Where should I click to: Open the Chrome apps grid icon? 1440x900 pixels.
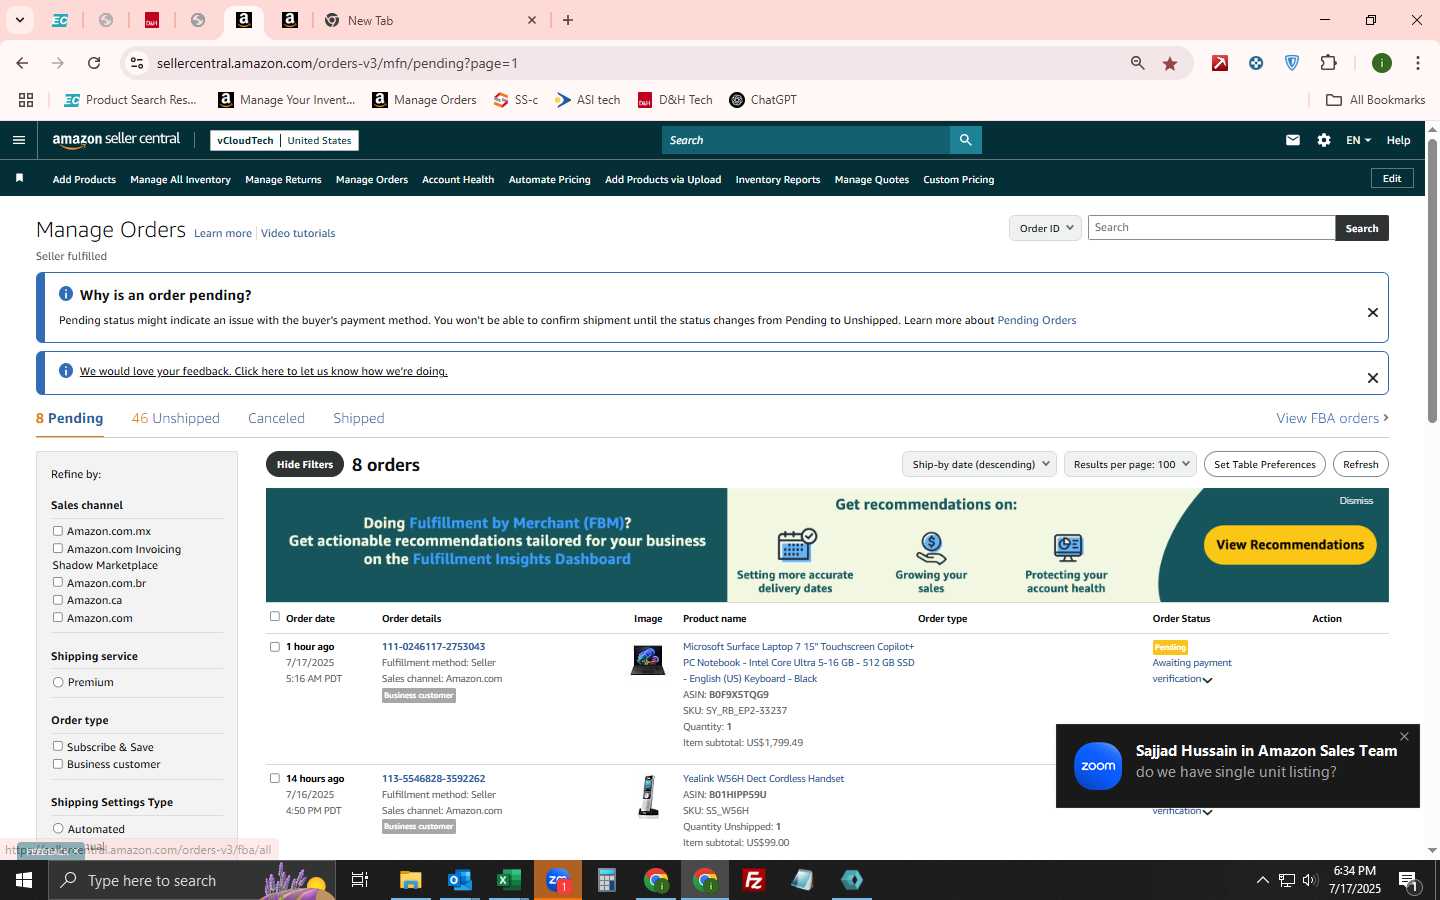point(26,100)
